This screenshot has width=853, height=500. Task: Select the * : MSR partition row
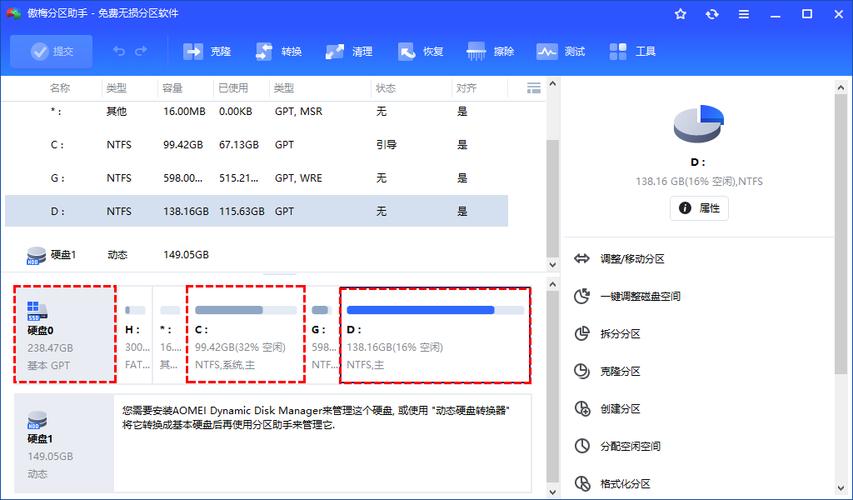256,112
